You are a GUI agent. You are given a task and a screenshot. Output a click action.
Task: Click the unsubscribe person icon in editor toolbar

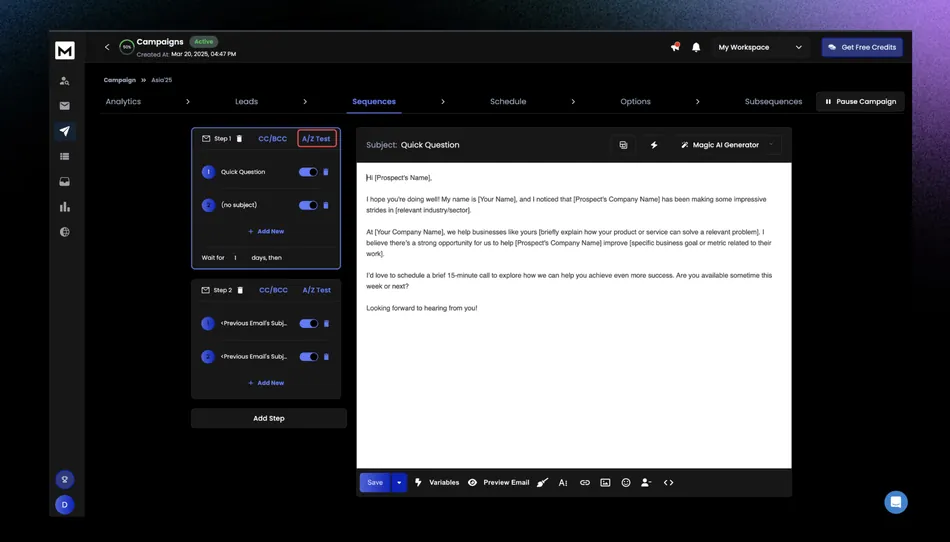[646, 483]
